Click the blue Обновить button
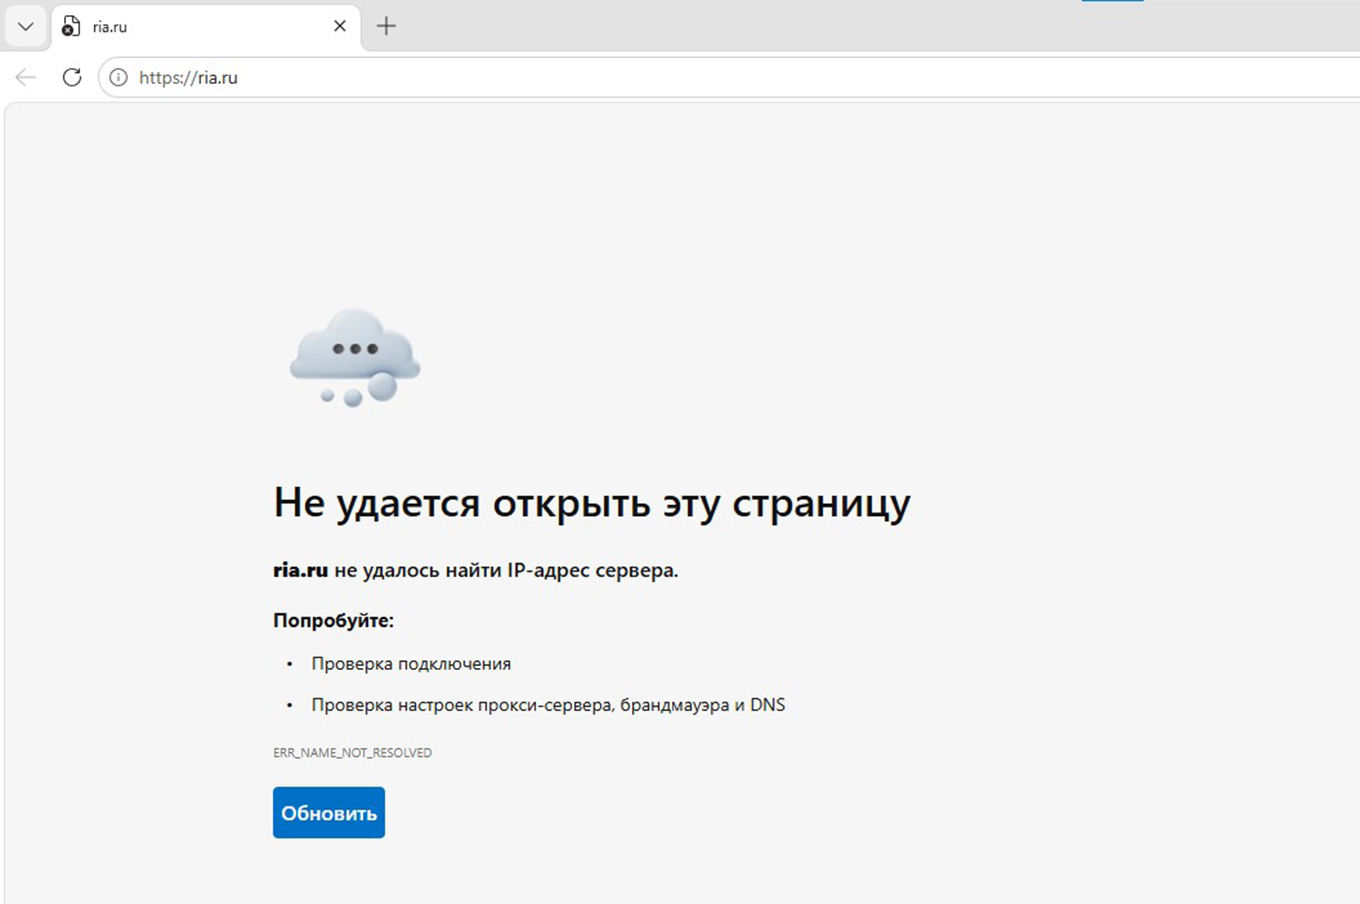The height and width of the screenshot is (904, 1360). pyautogui.click(x=329, y=813)
